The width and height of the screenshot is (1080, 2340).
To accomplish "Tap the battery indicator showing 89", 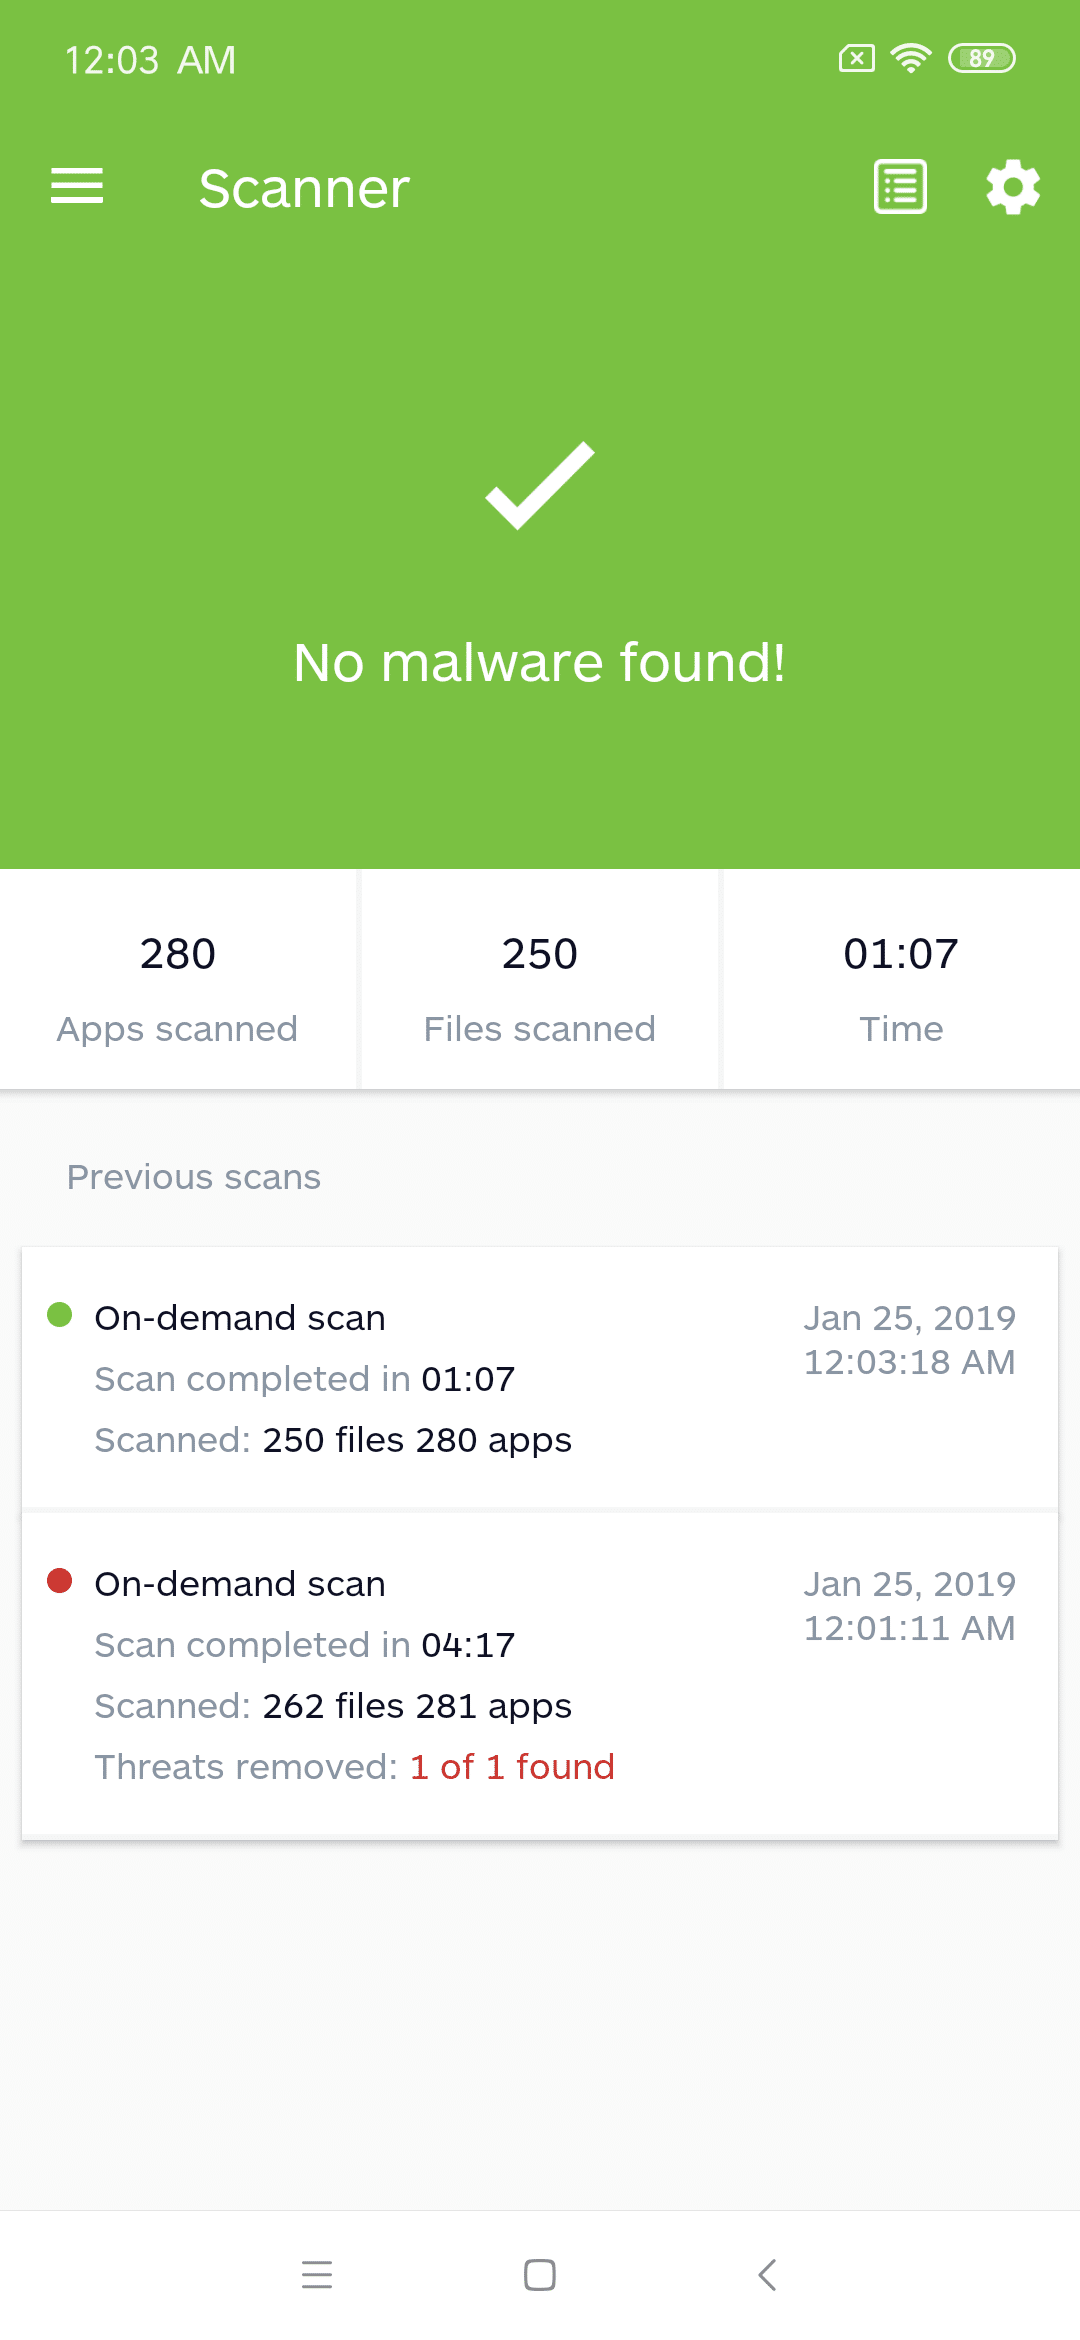I will pyautogui.click(x=982, y=58).
